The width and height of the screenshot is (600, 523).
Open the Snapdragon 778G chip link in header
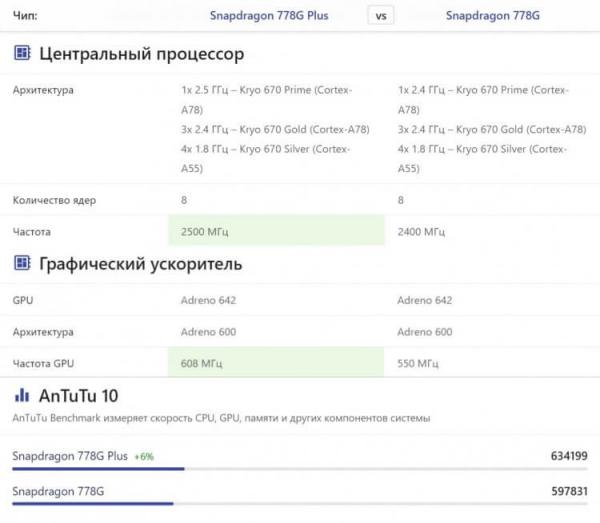click(492, 16)
